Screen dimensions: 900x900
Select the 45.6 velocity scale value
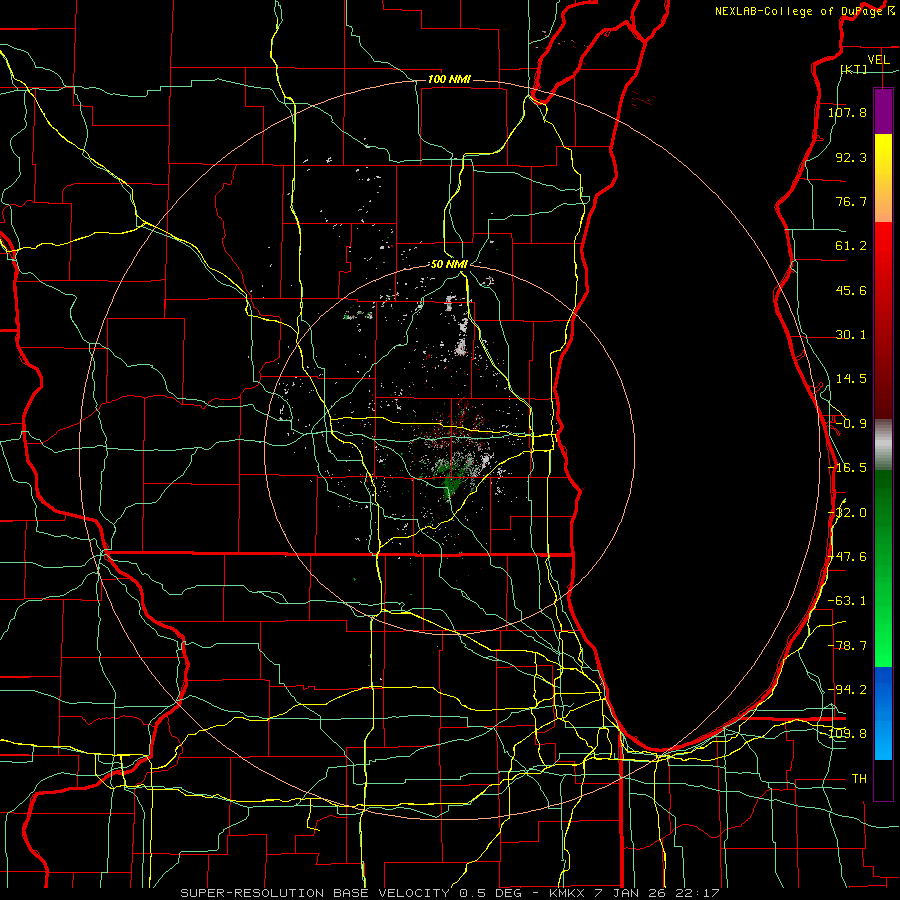tap(851, 290)
